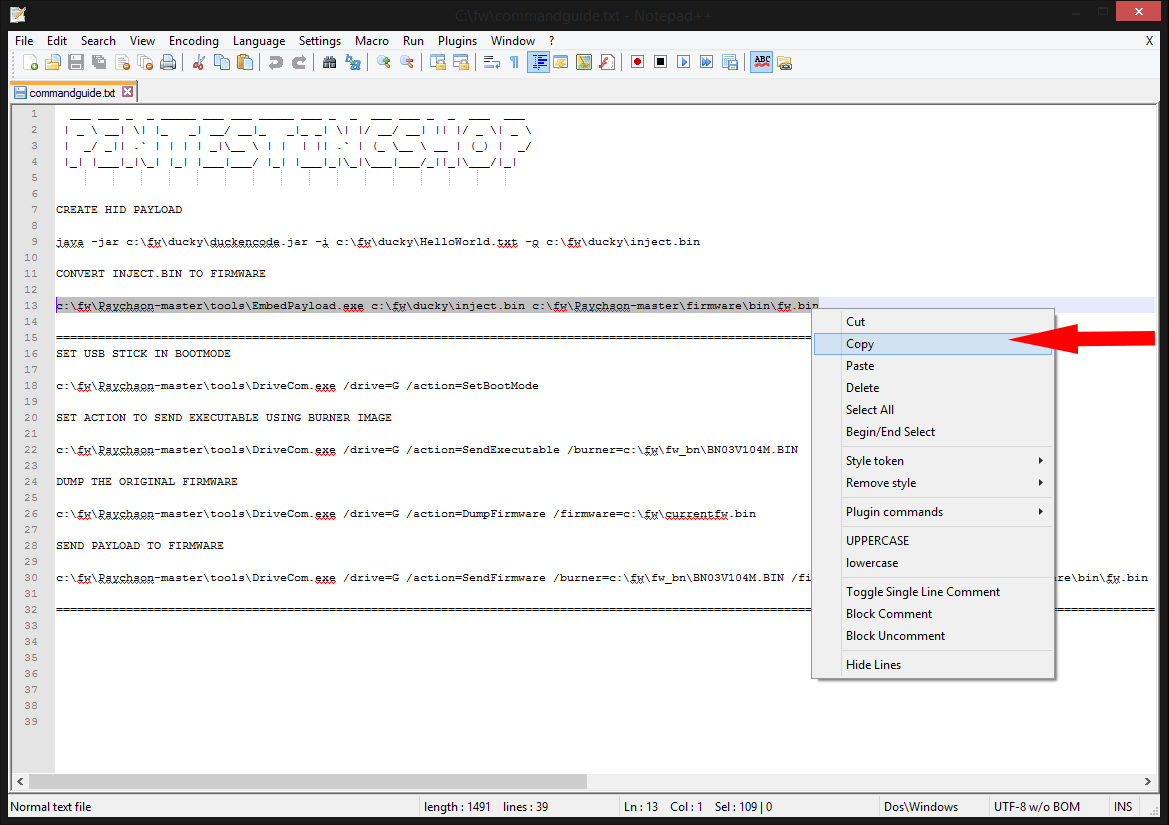Click the Save recorded macro icon
The height and width of the screenshot is (825, 1169).
point(730,63)
